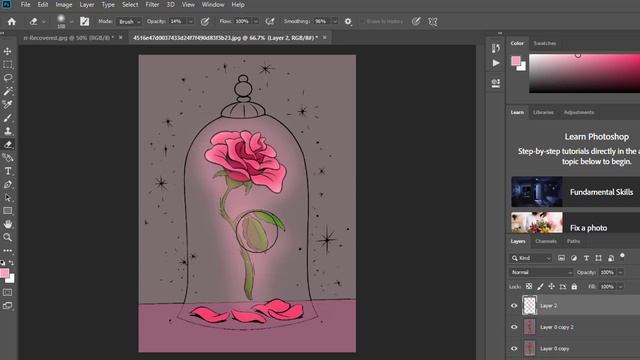Select the Rectangular Marquee tool
This screenshot has width=640, height=360.
point(7,64)
